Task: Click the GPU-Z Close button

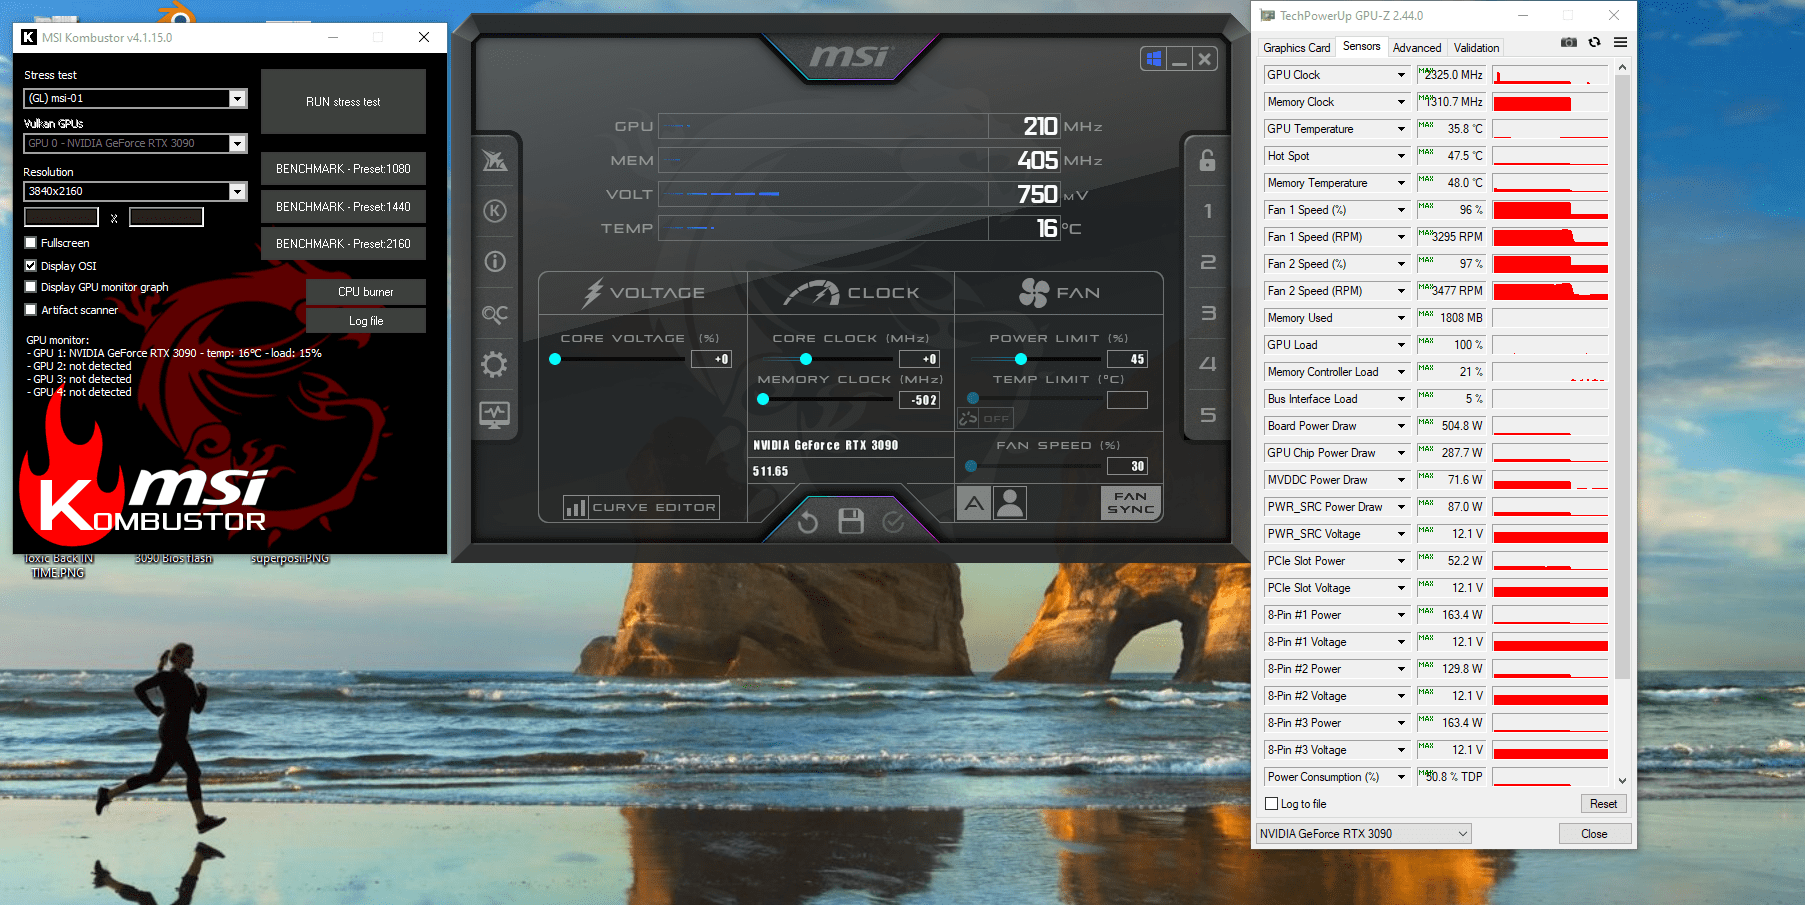Action: 1594,834
